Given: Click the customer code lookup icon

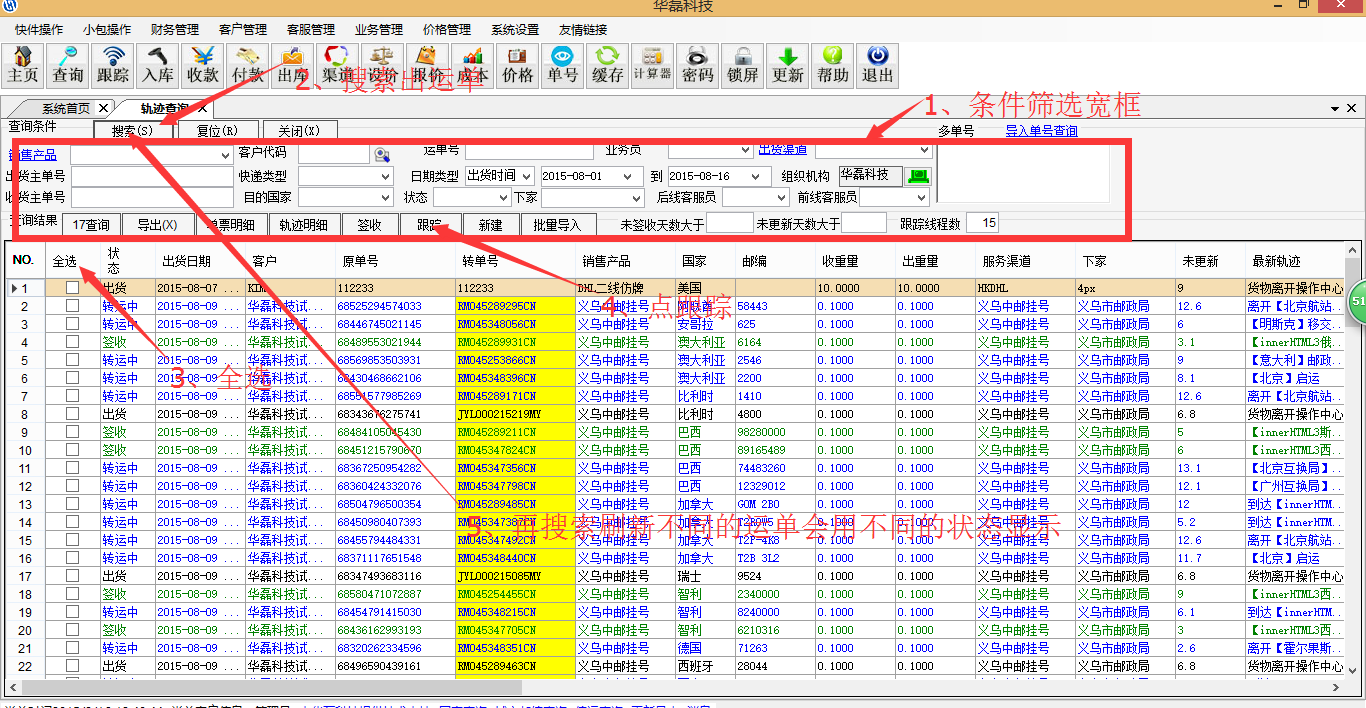Looking at the screenshot, I should [x=381, y=154].
